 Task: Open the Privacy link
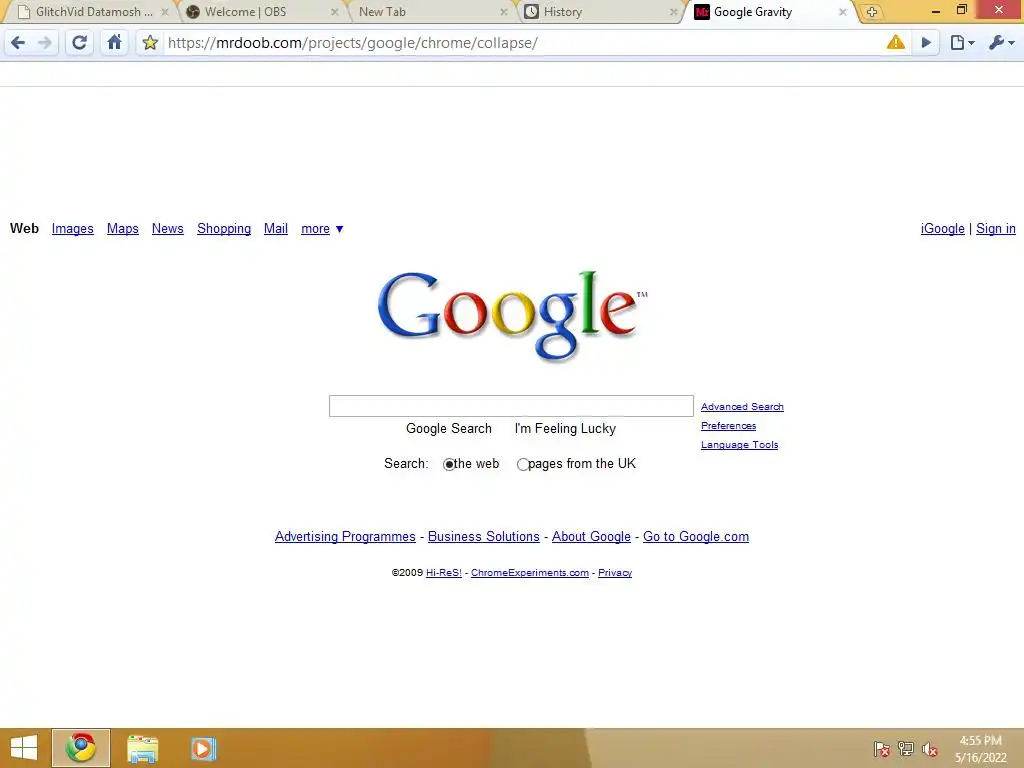[x=615, y=573]
